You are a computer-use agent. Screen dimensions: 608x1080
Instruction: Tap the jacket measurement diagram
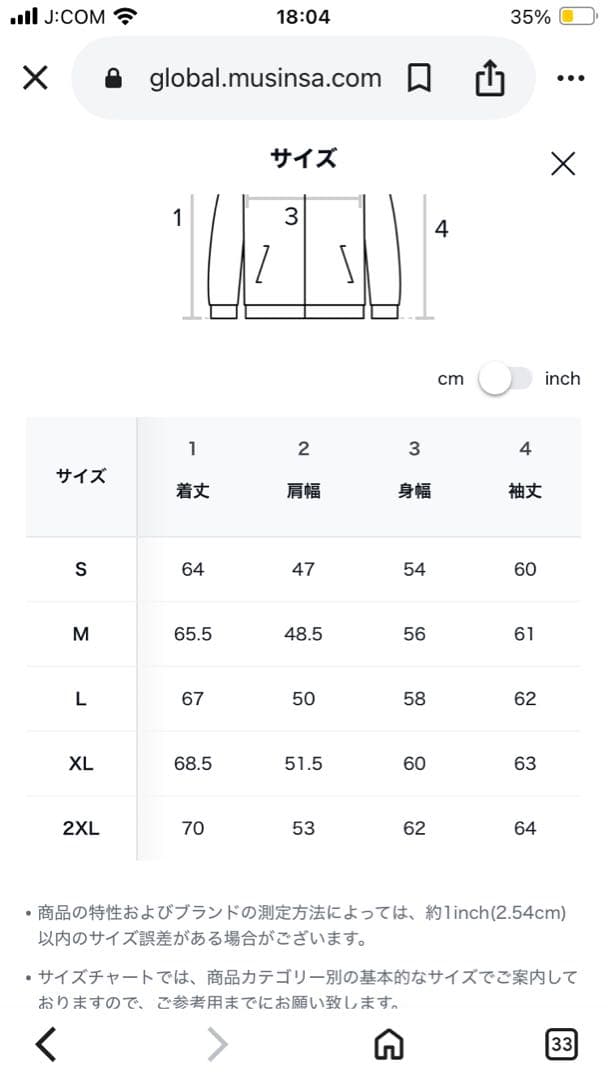[x=305, y=256]
